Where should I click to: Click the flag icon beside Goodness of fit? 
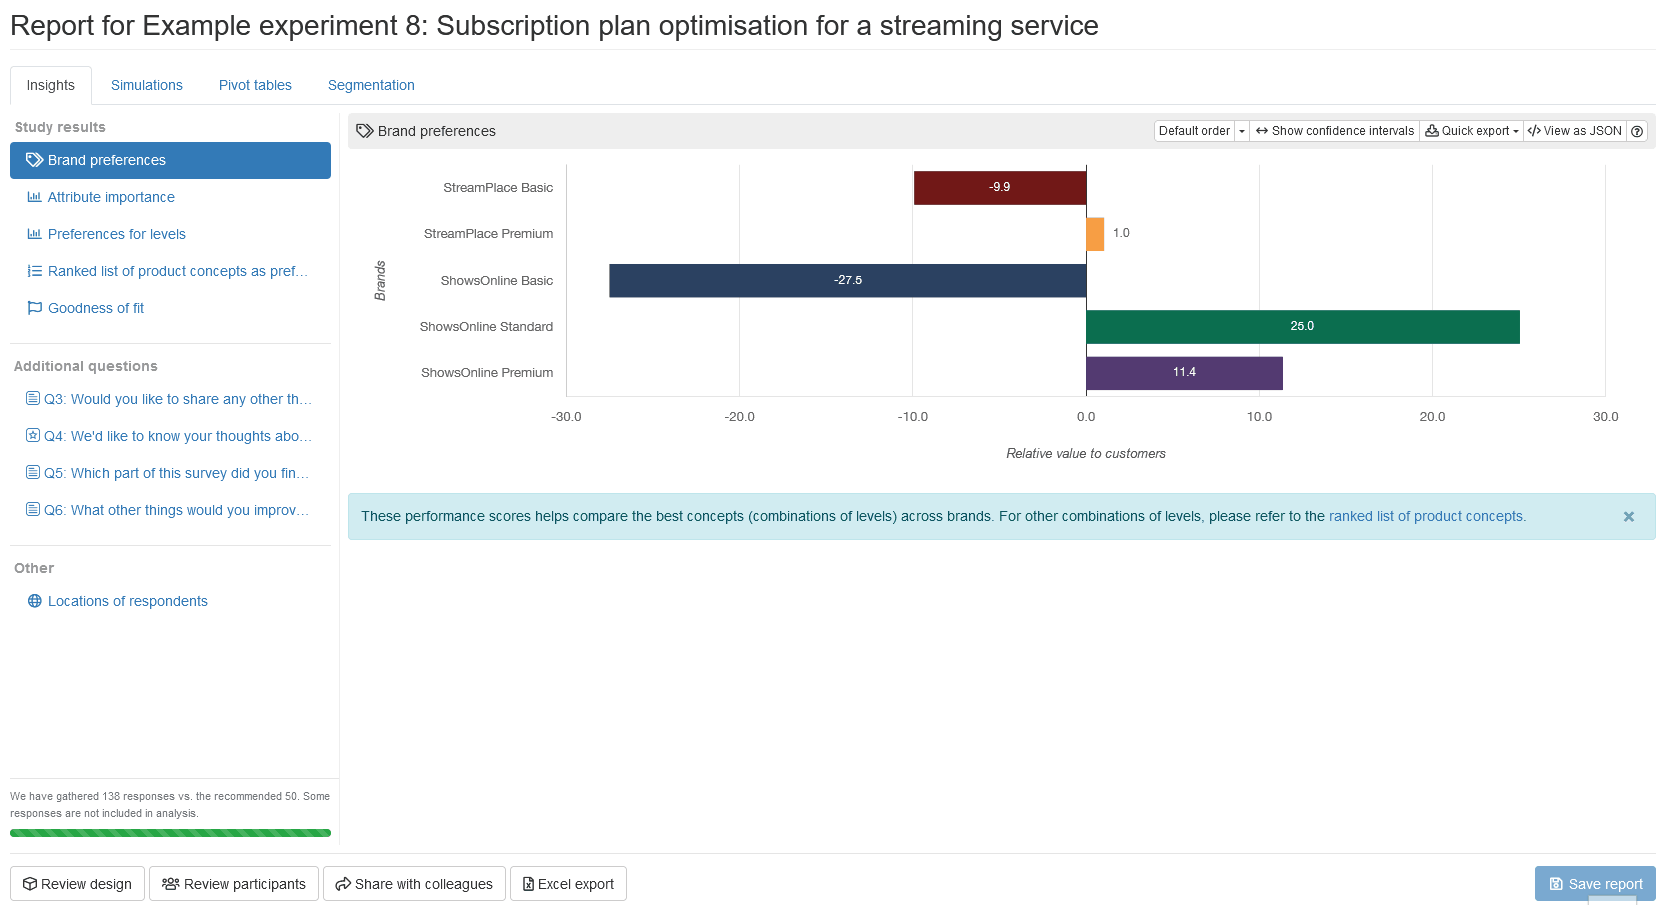34,308
